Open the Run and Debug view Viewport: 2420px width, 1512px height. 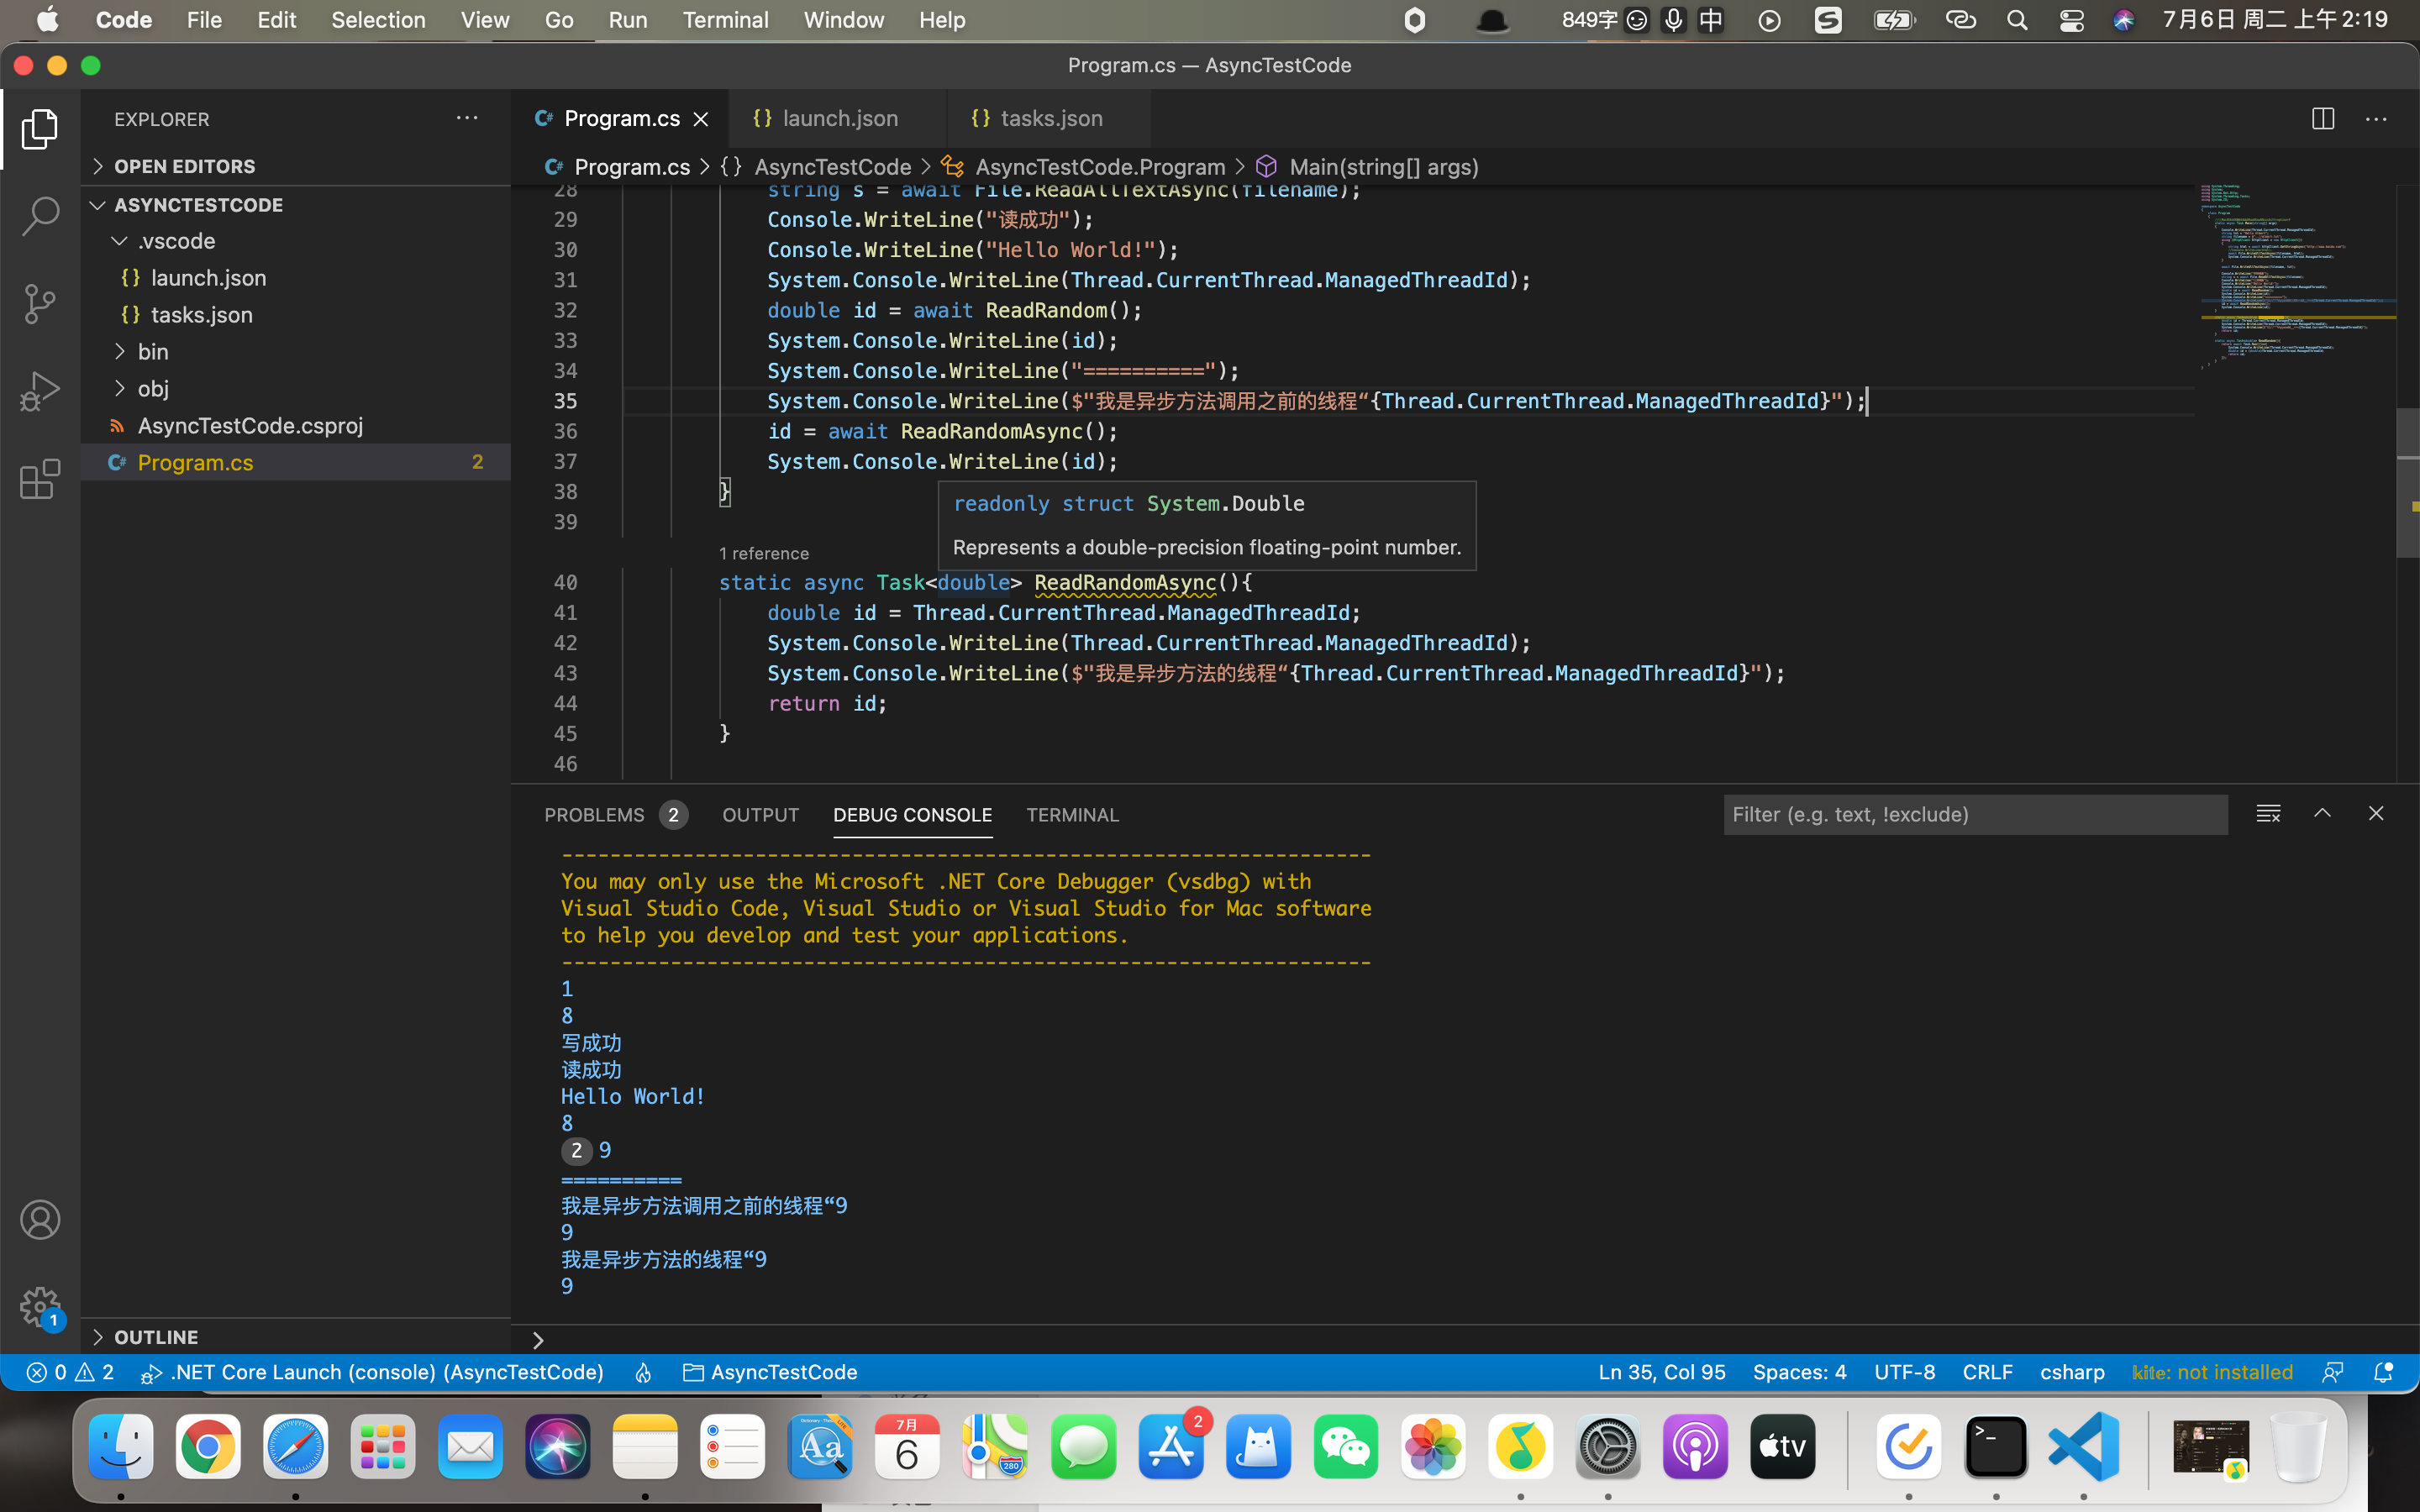40,391
